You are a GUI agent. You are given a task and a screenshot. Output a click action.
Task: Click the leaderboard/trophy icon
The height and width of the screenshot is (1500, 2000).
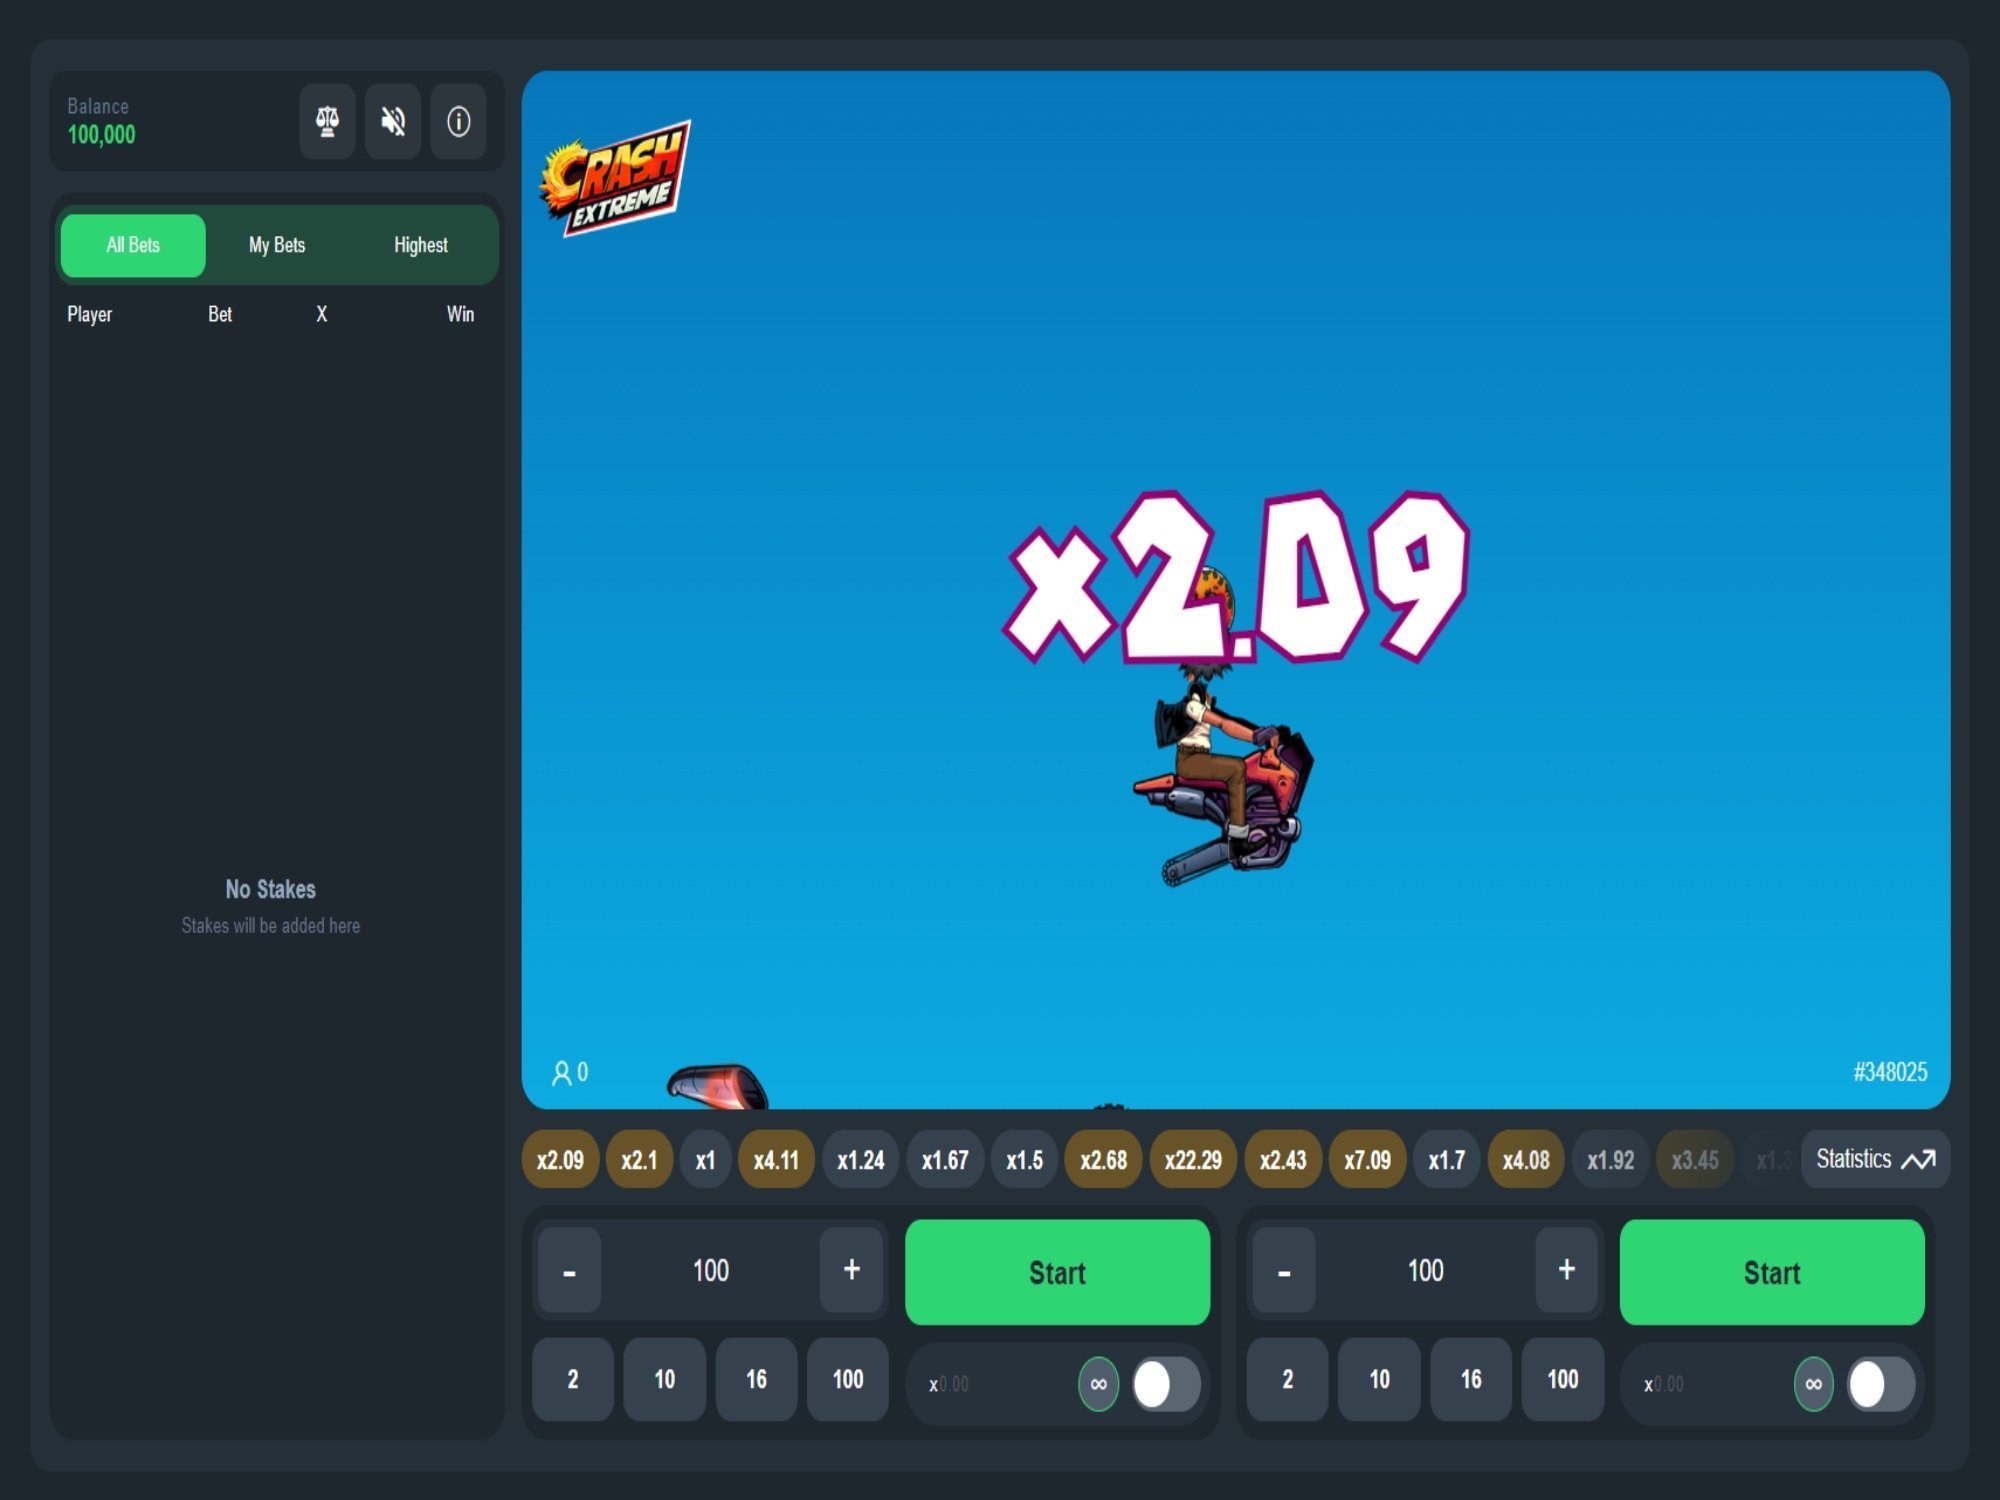328,121
